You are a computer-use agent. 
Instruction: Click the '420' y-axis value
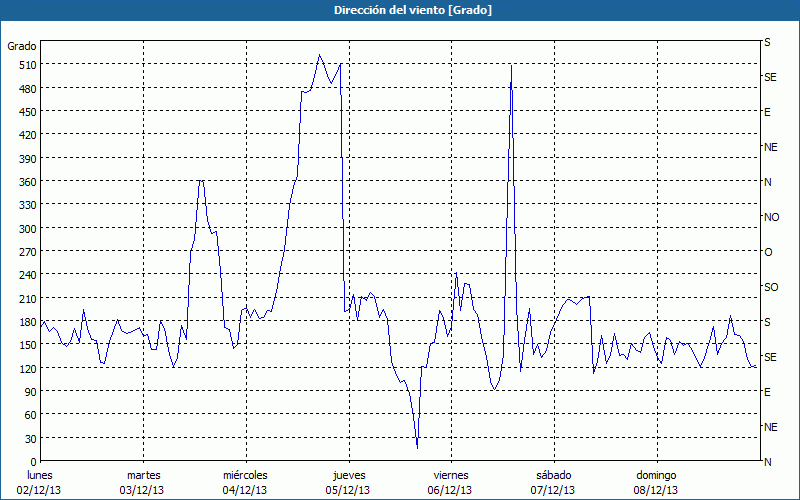[x=28, y=136]
